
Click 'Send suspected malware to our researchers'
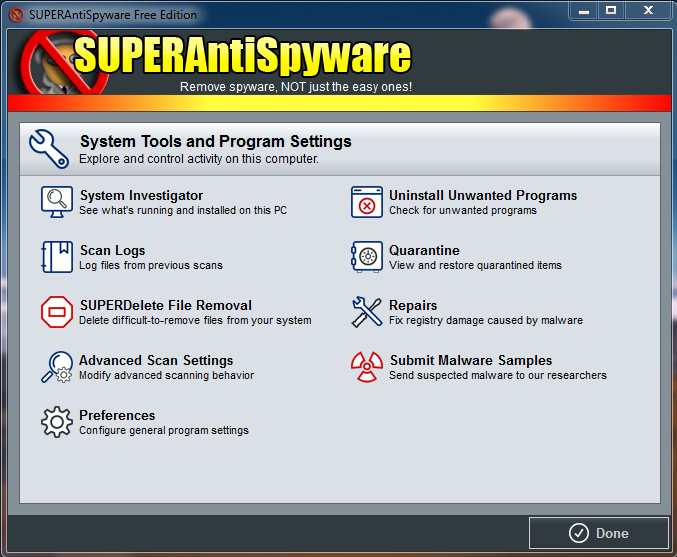497,375
